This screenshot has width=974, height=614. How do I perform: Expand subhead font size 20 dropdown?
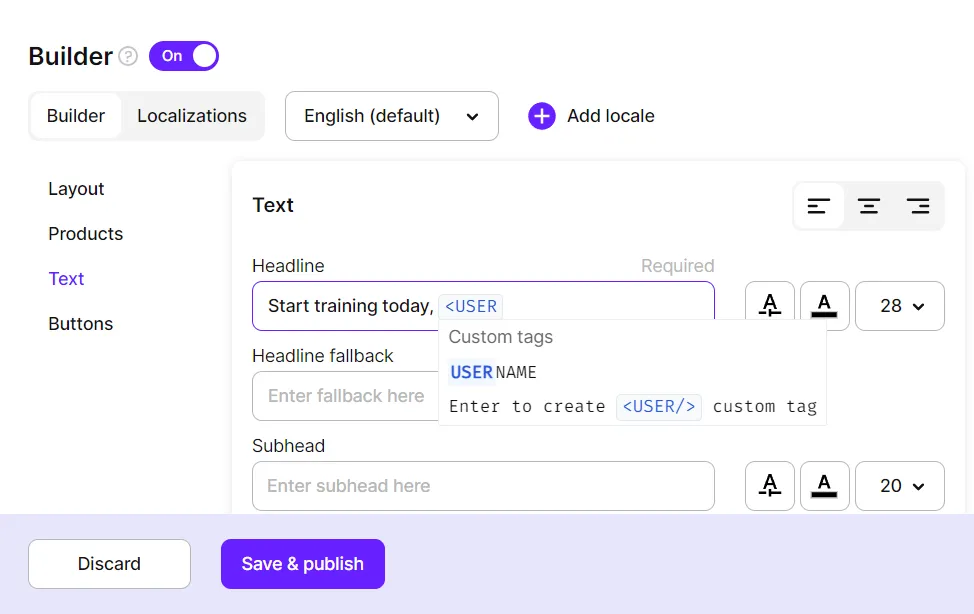[900, 486]
